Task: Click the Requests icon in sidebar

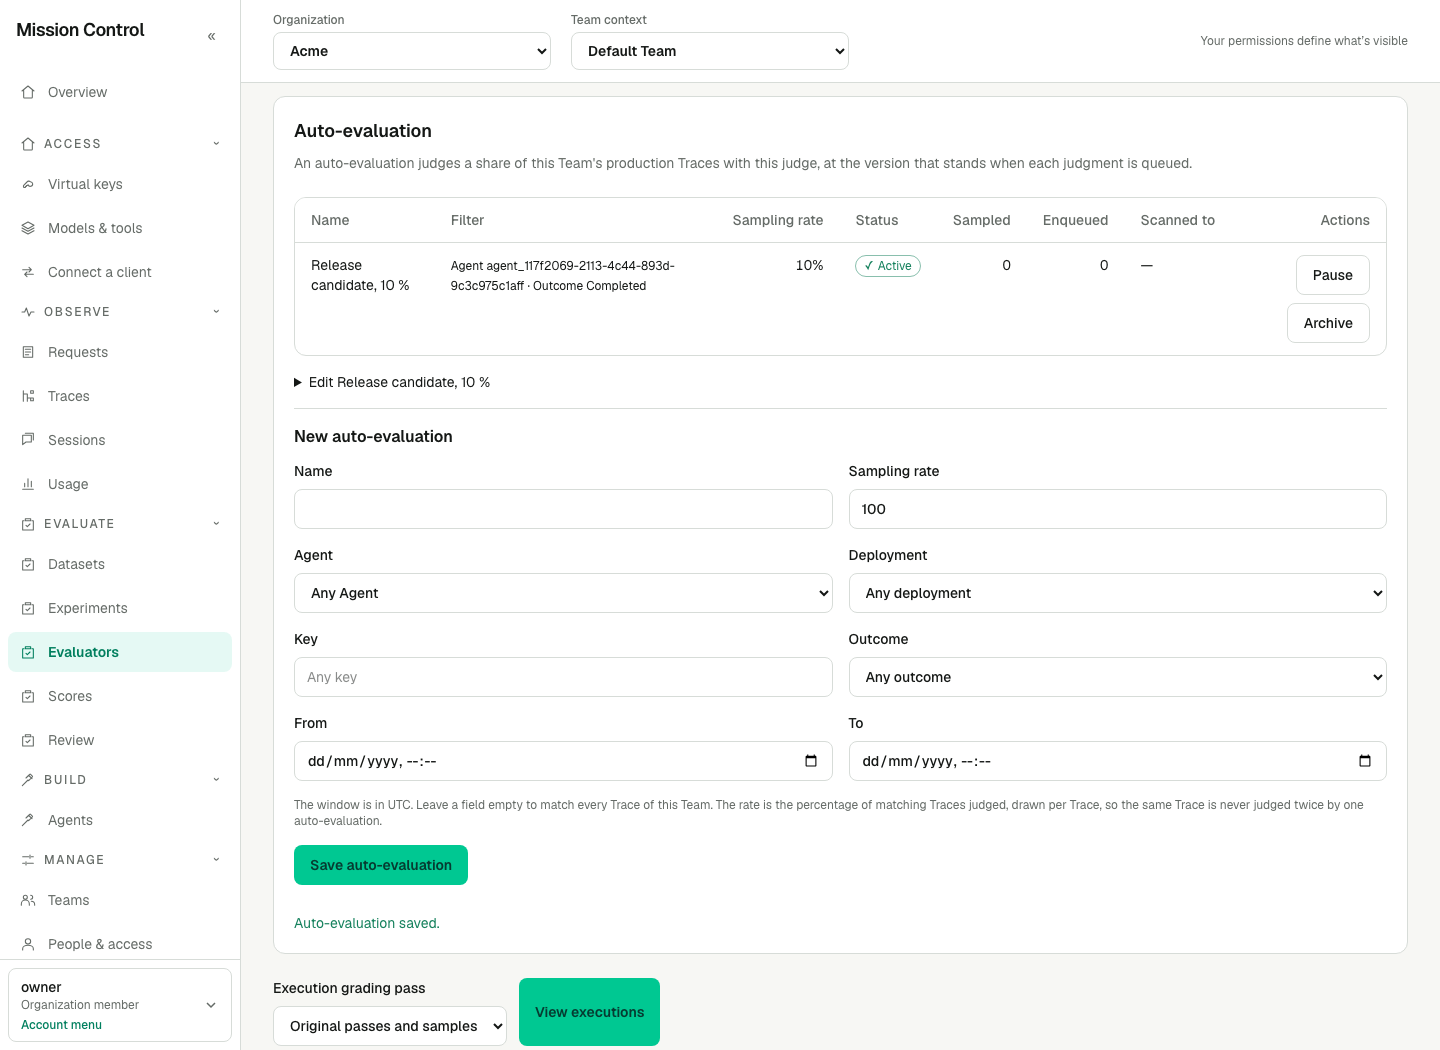Action: pyautogui.click(x=28, y=352)
